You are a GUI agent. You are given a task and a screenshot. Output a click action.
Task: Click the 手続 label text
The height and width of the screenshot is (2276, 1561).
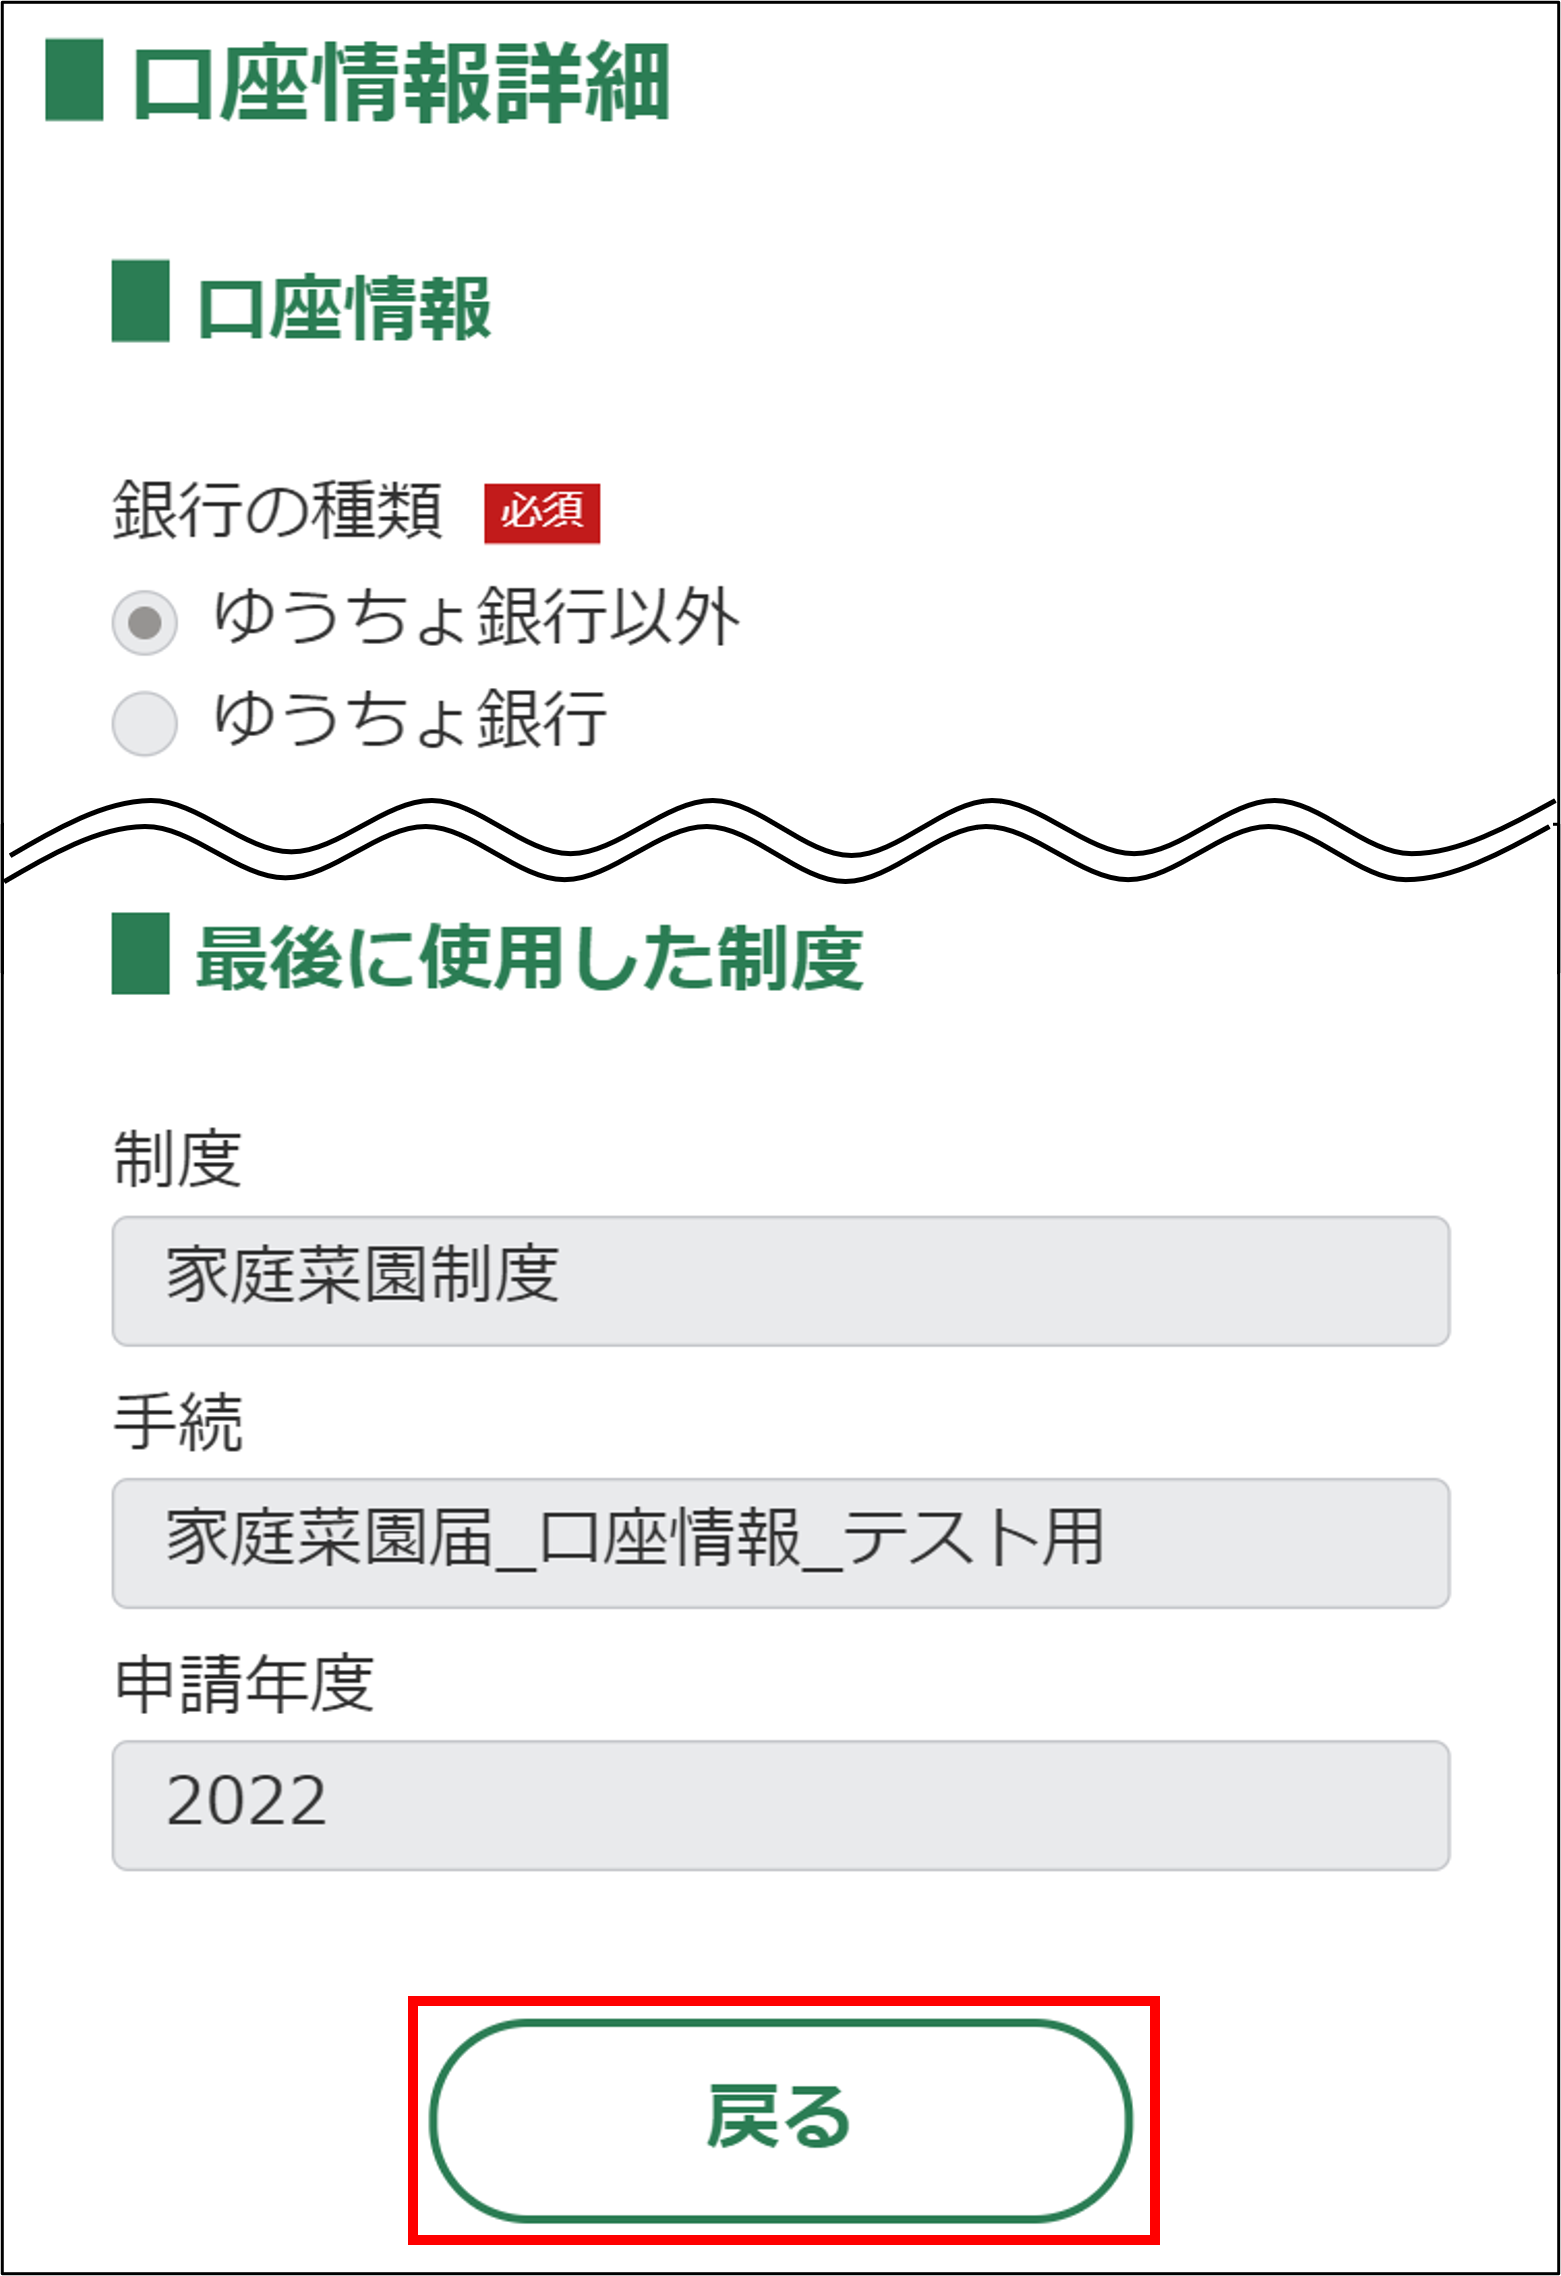[x=178, y=1421]
